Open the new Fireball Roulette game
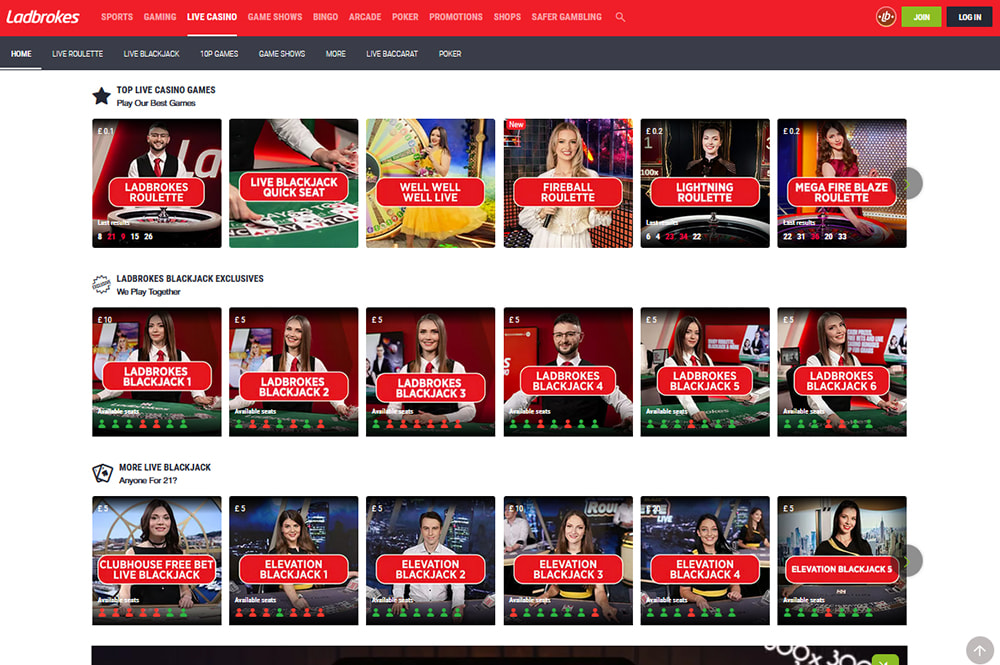This screenshot has height=665, width=1000. click(568, 183)
